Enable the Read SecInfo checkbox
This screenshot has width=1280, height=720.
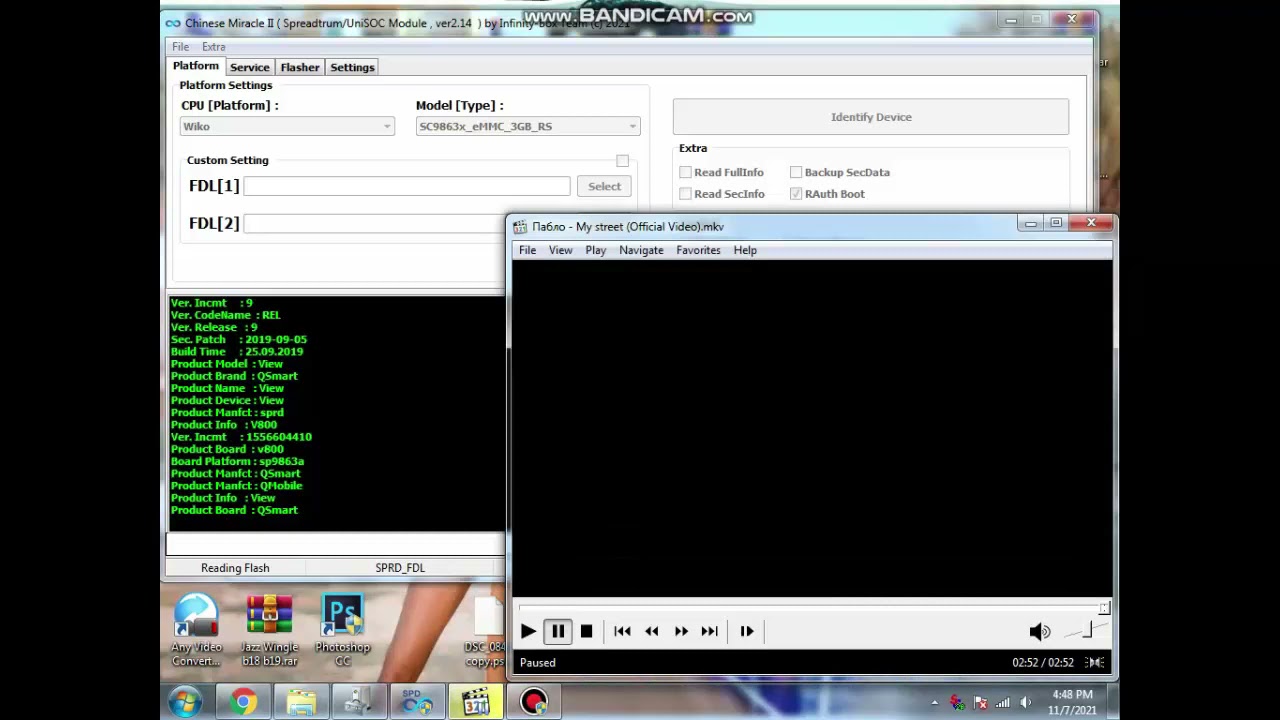(x=685, y=194)
